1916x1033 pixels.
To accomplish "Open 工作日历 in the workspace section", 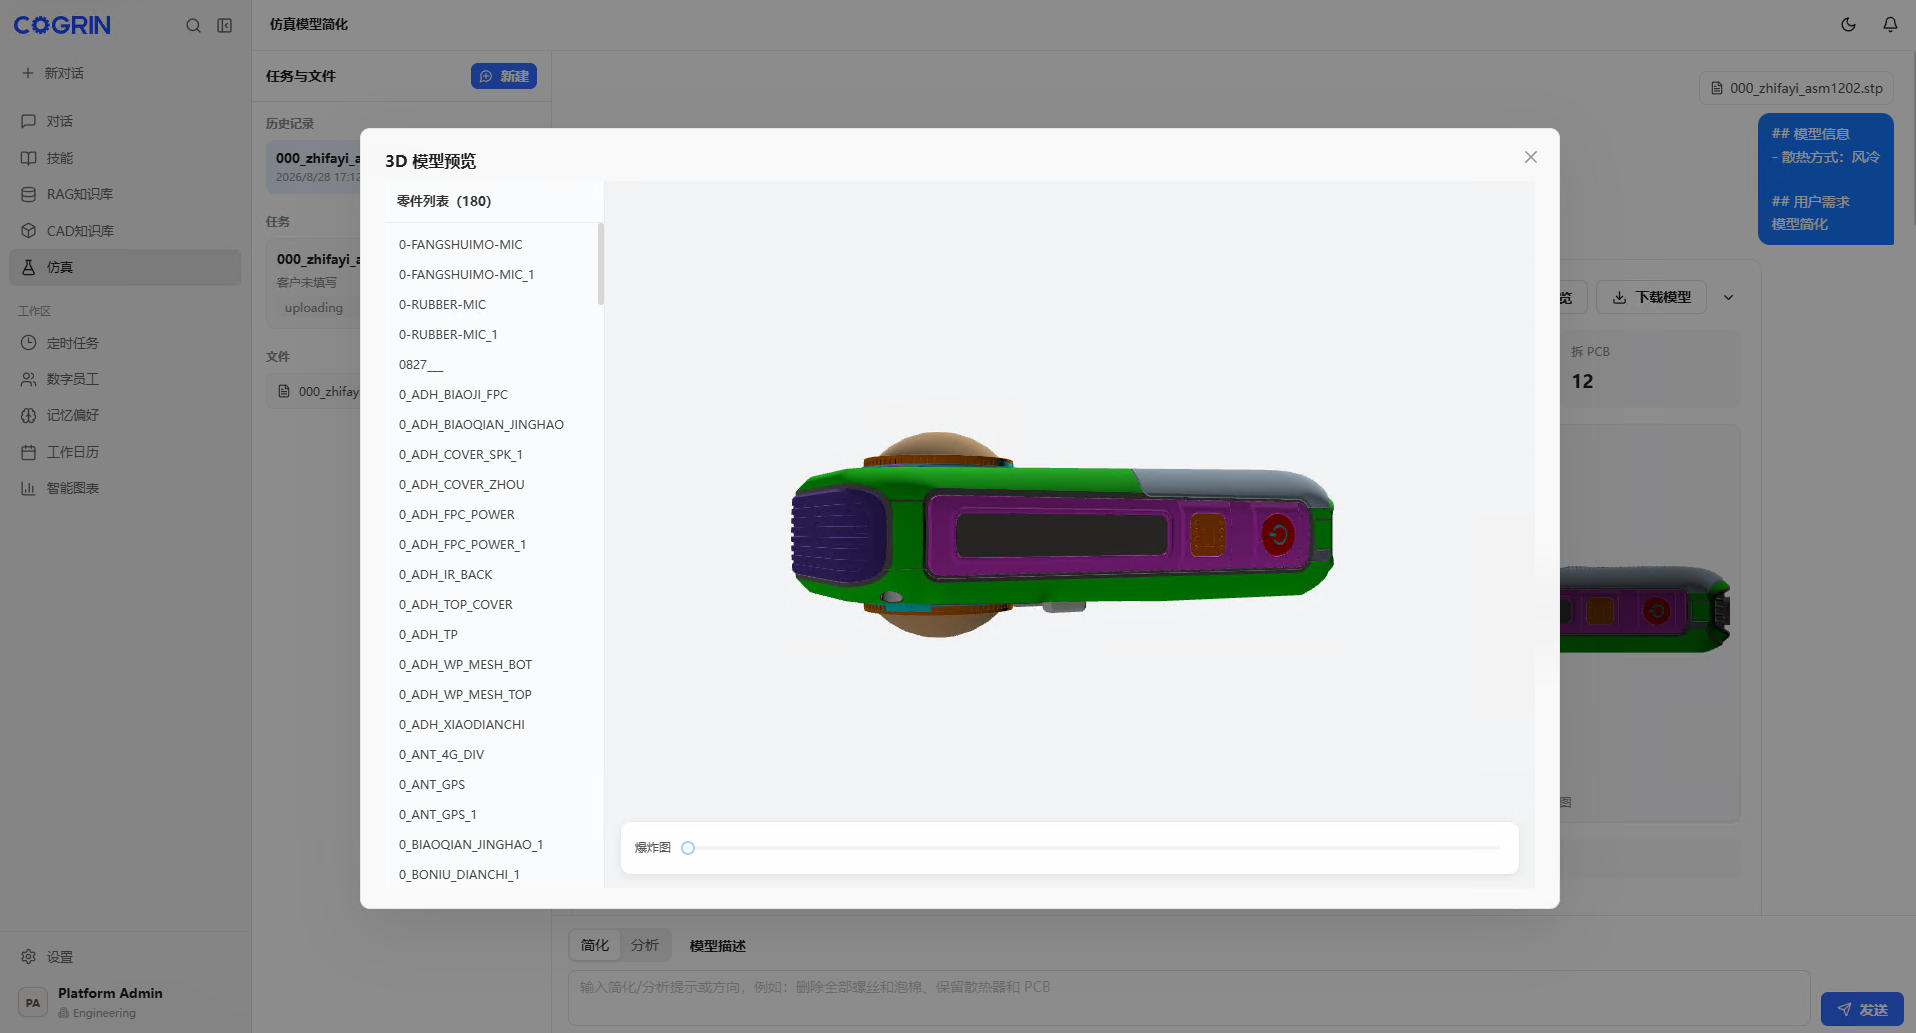I will [x=125, y=452].
